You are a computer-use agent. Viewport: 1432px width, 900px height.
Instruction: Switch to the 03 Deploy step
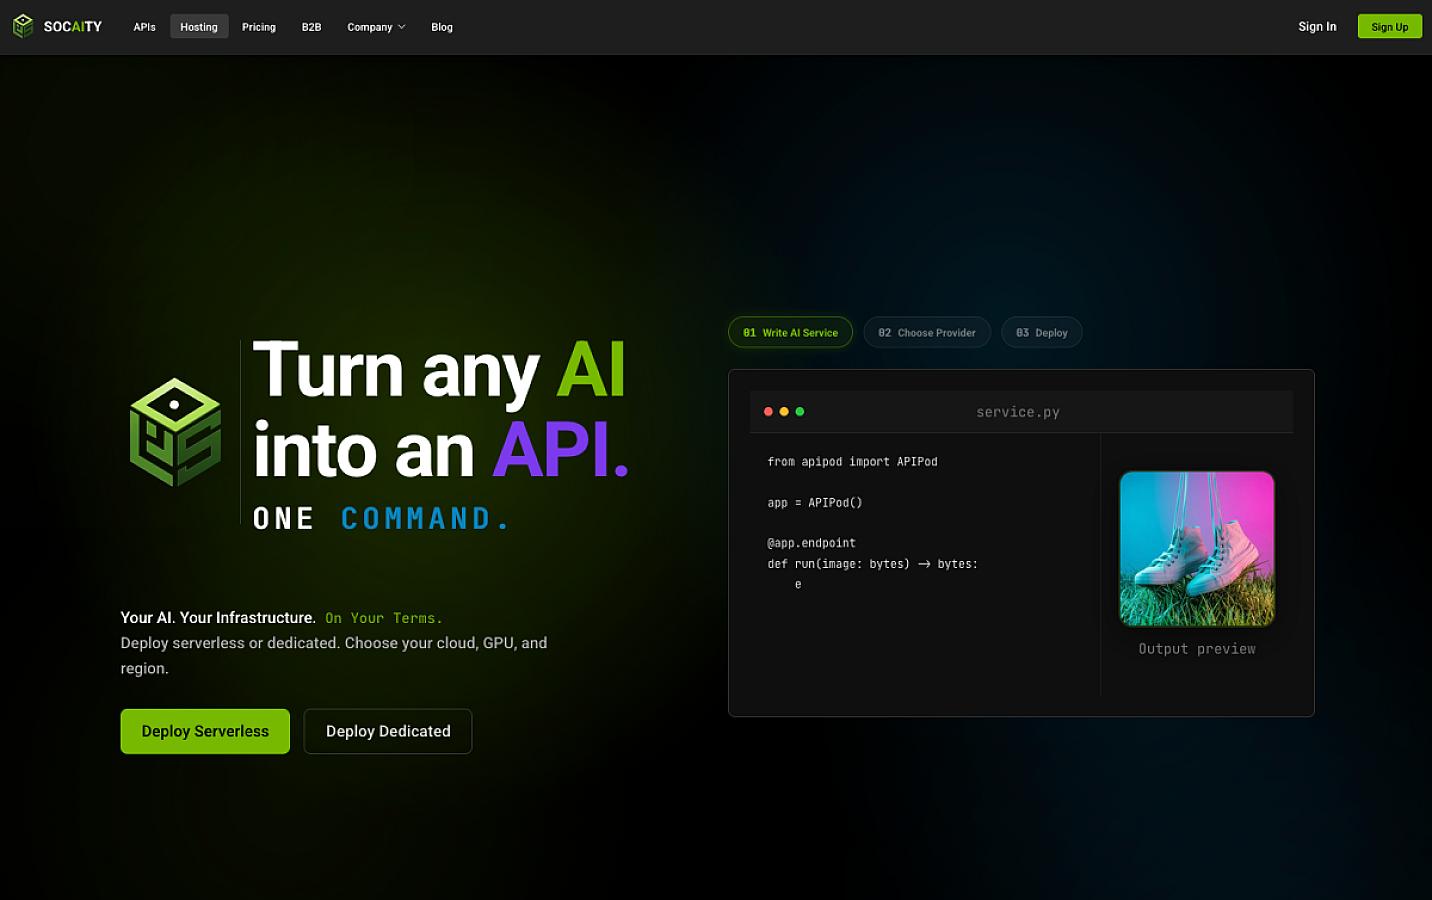point(1042,332)
